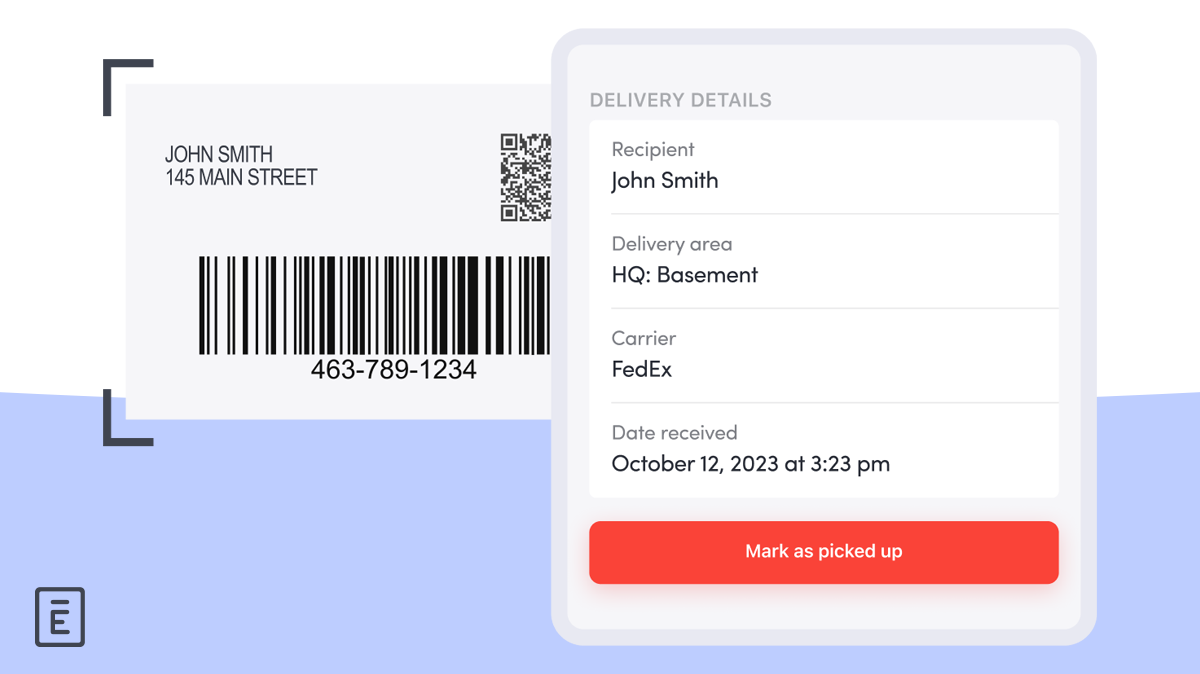The width and height of the screenshot is (1200, 674).
Task: Click the DELIVERY DETAILS heading
Action: [x=681, y=100]
